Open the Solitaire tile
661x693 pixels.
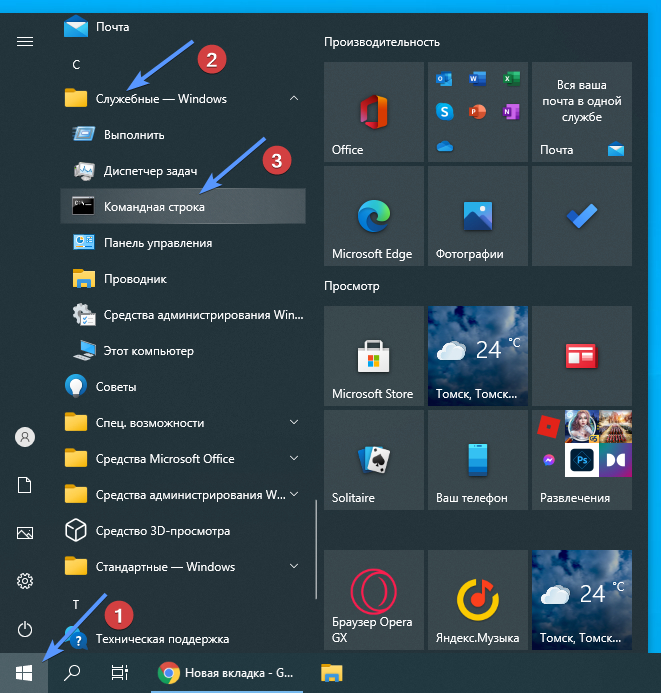[374, 460]
